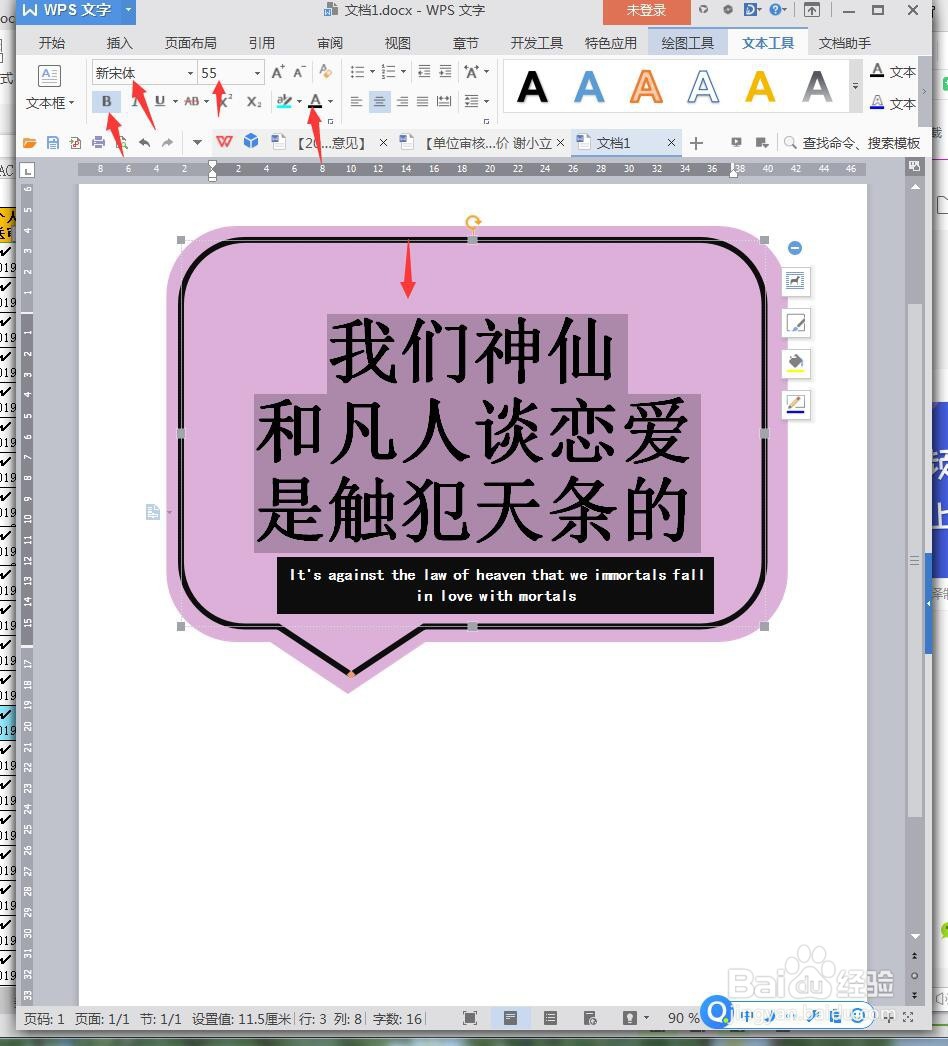Open font name dropdown 新宋体
948x1046 pixels.
(x=190, y=73)
